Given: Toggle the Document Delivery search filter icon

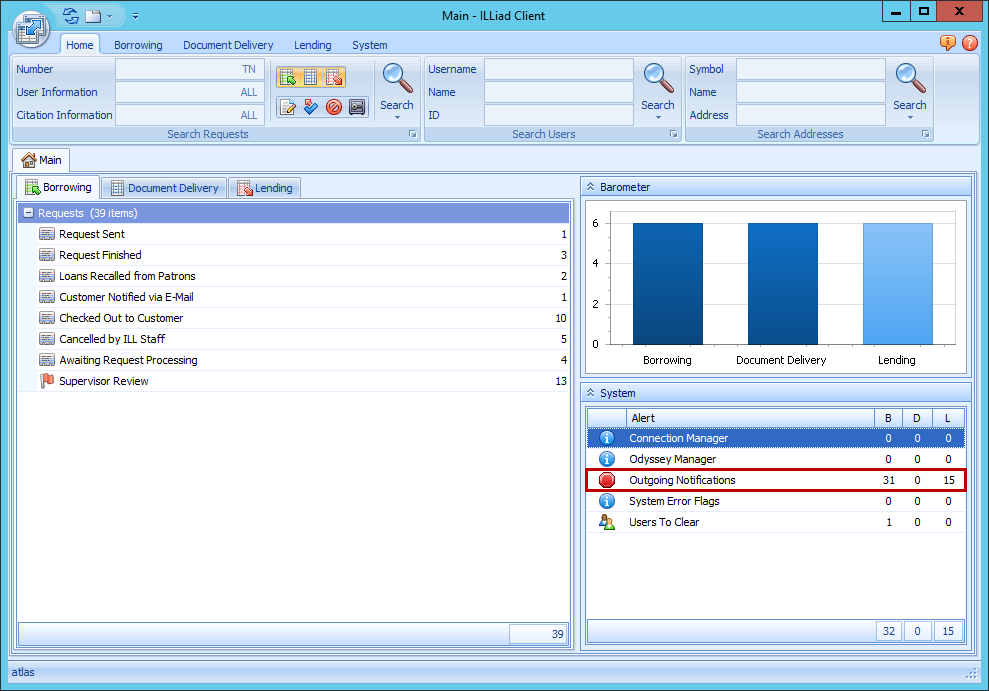Looking at the screenshot, I should click(311, 78).
